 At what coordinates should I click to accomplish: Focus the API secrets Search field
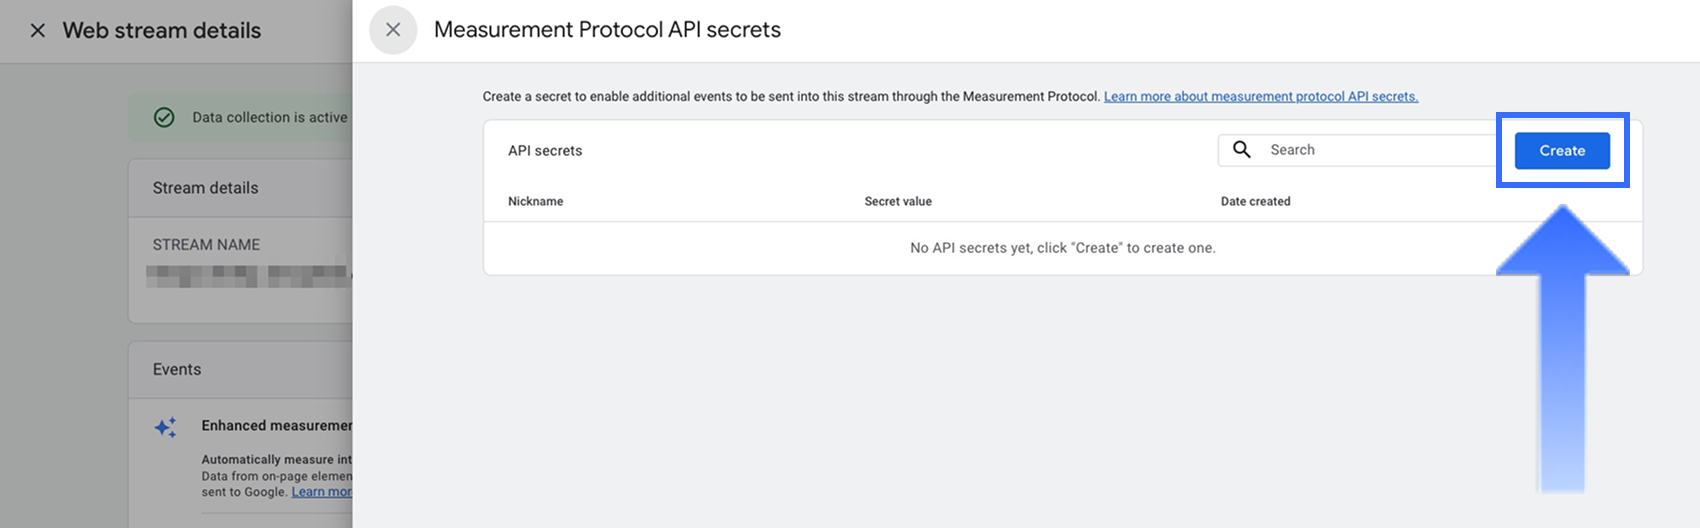1380,150
